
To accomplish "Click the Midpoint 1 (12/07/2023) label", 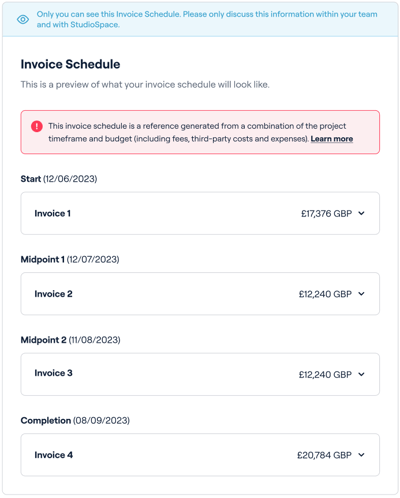I will tap(70, 259).
